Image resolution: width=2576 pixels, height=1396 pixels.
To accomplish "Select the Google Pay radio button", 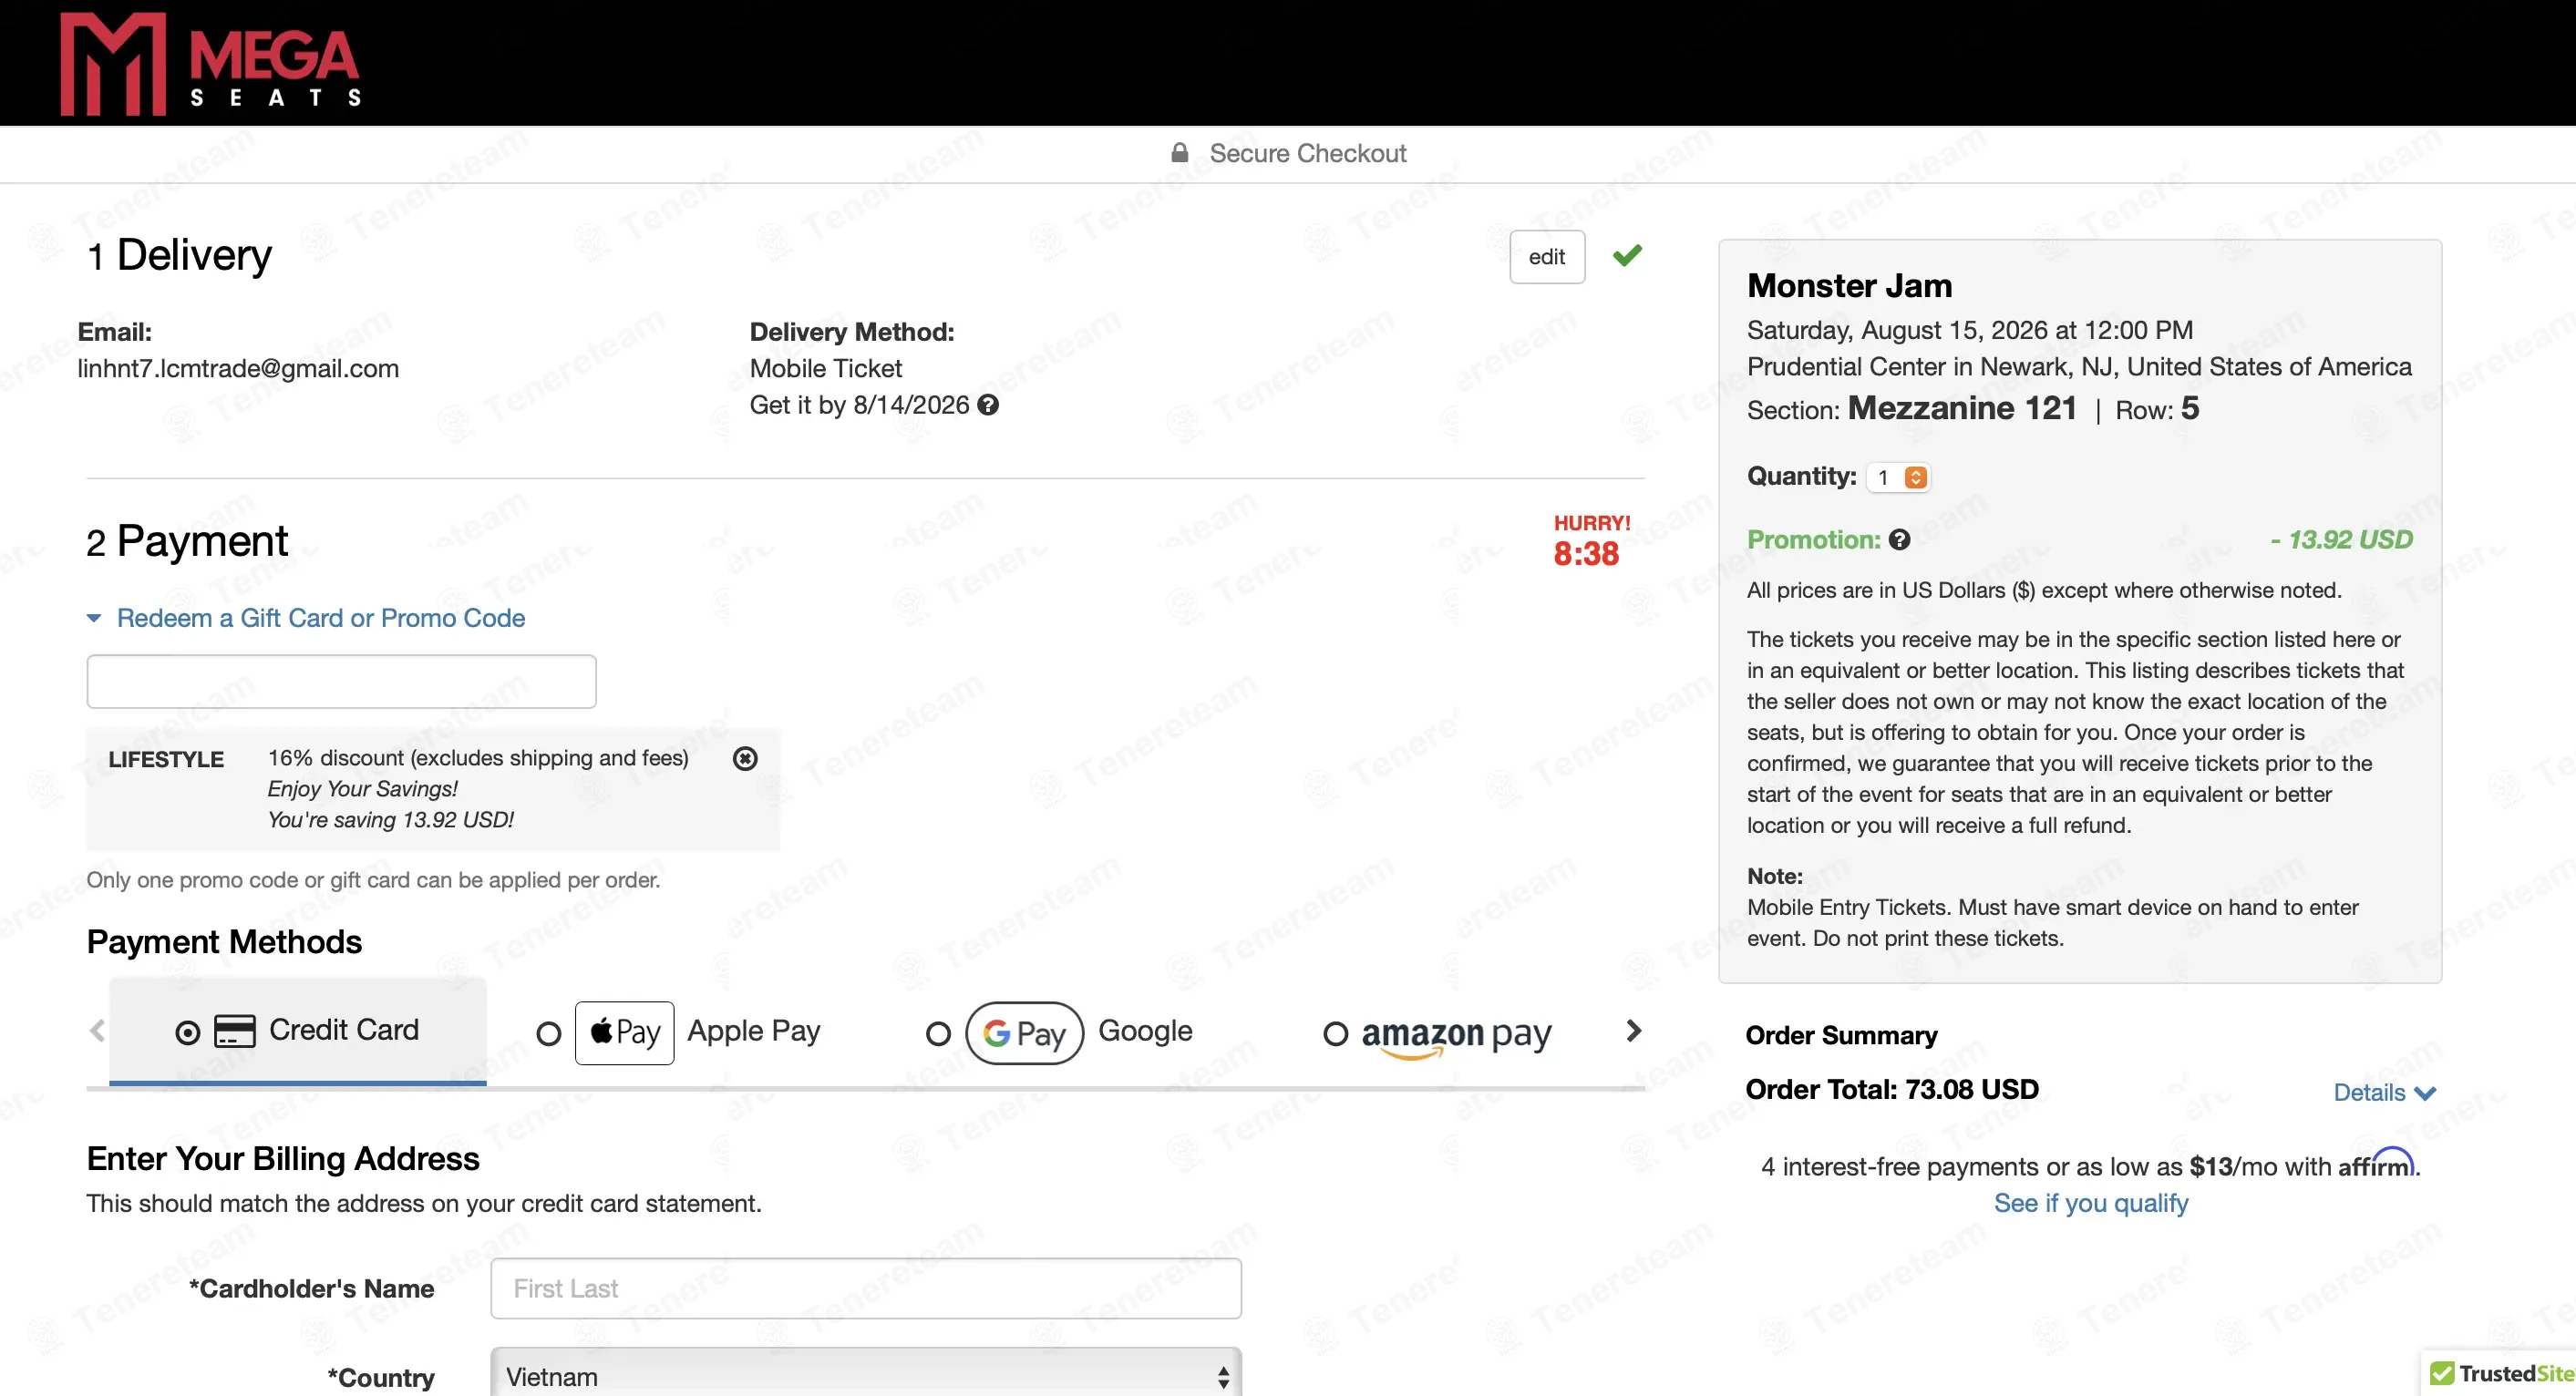I will 938,1033.
